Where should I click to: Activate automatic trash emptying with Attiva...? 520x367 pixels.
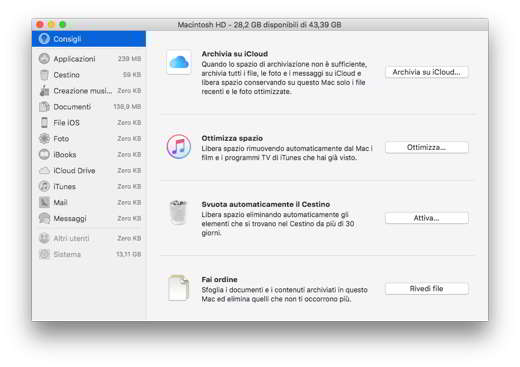point(427,218)
